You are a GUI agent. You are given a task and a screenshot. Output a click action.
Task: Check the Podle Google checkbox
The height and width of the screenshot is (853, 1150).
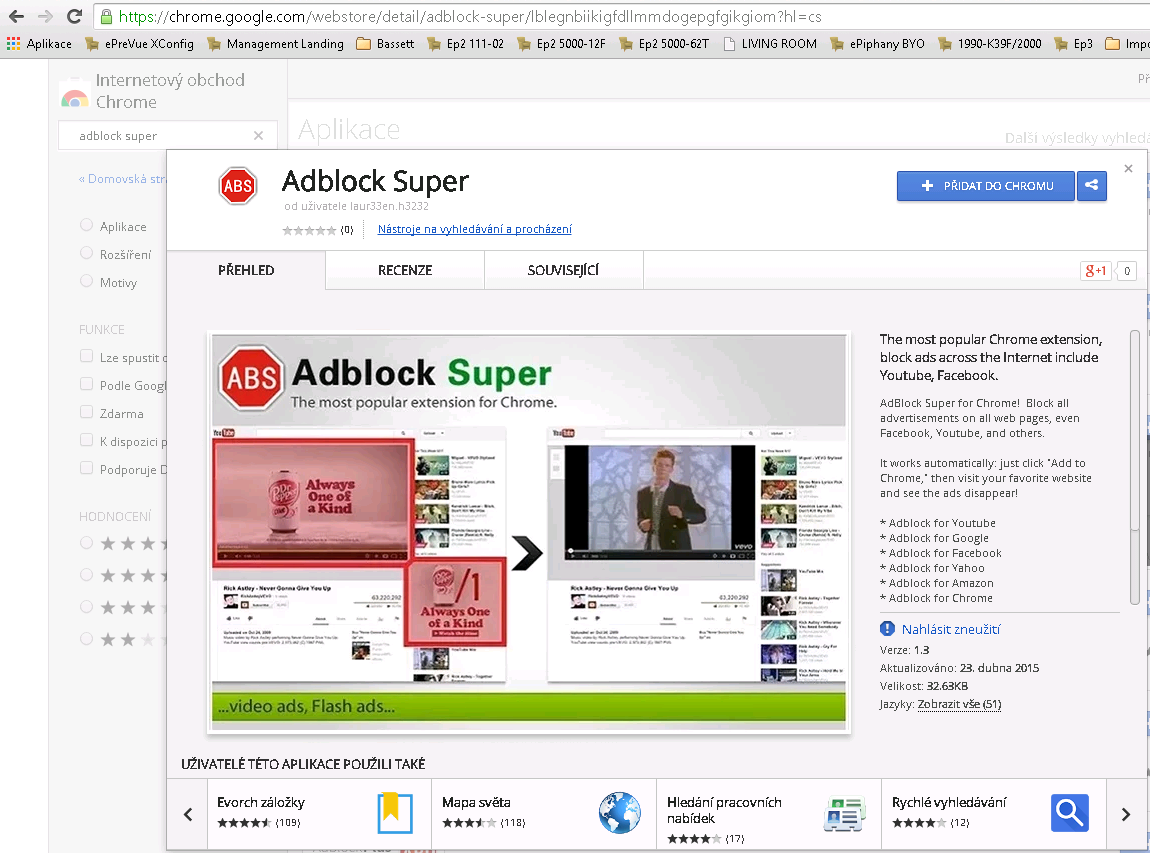point(87,384)
